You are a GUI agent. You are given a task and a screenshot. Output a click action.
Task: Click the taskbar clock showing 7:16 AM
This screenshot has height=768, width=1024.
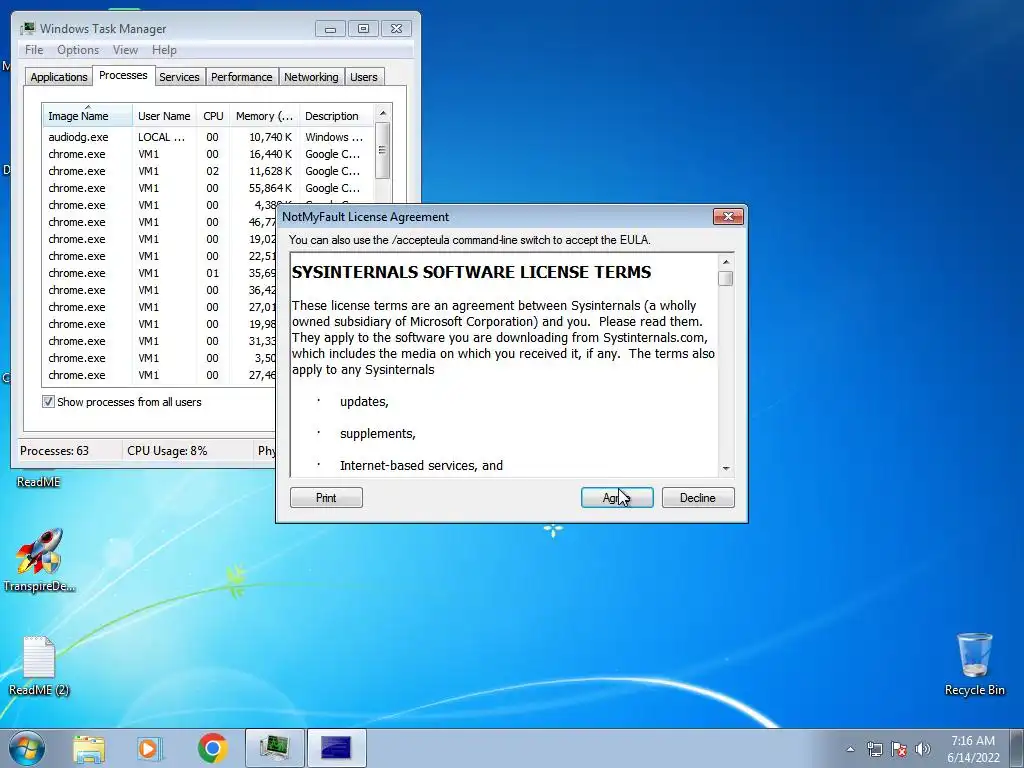[973, 749]
